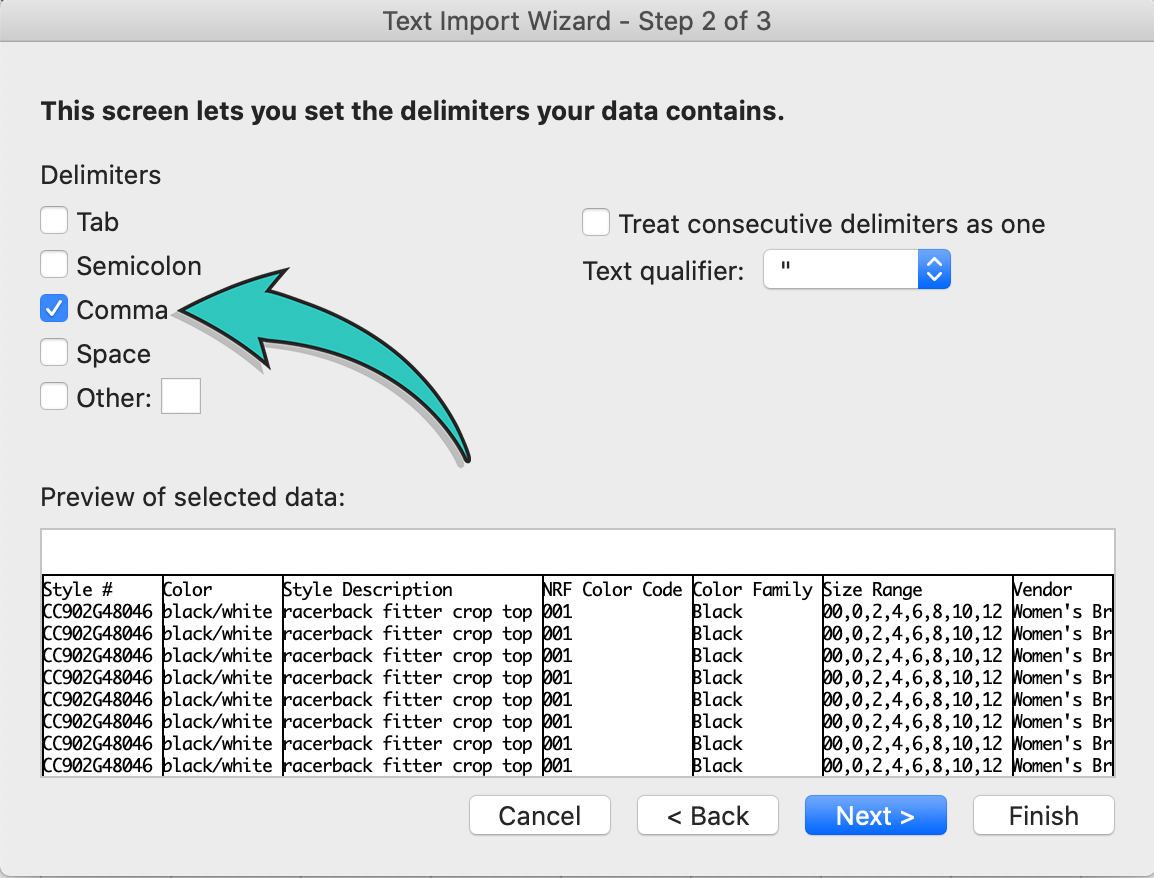This screenshot has height=878, width=1154.
Task: Toggle Treat consecutive delimiters as one
Action: click(596, 223)
